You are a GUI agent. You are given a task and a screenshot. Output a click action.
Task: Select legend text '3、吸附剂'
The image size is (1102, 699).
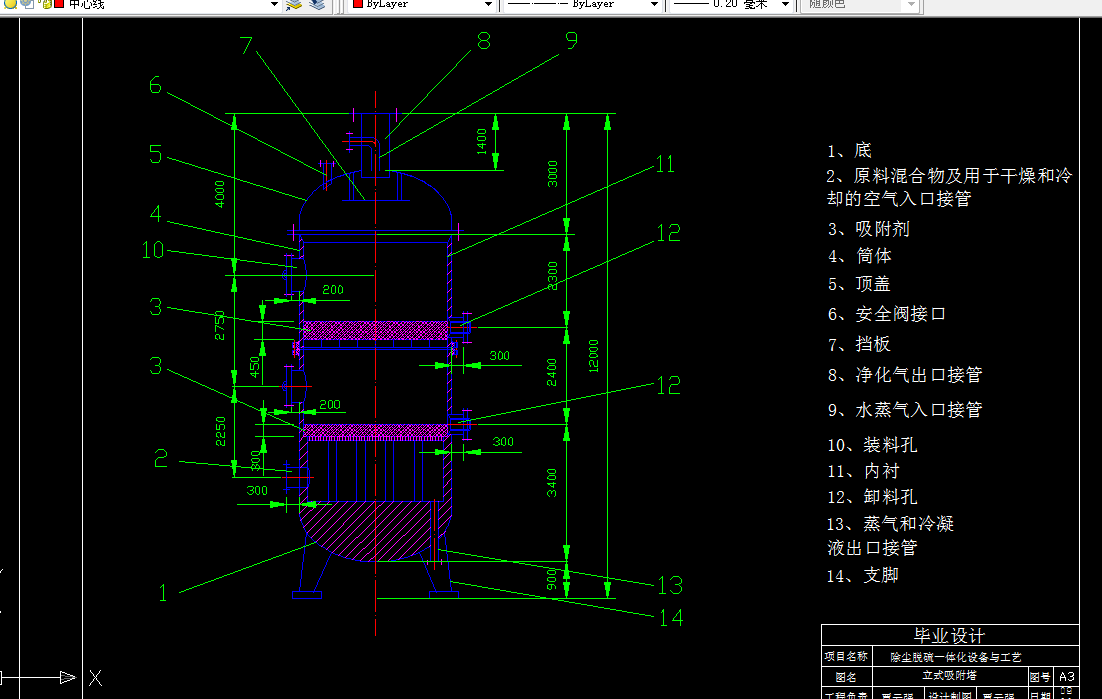pyautogui.click(x=869, y=229)
